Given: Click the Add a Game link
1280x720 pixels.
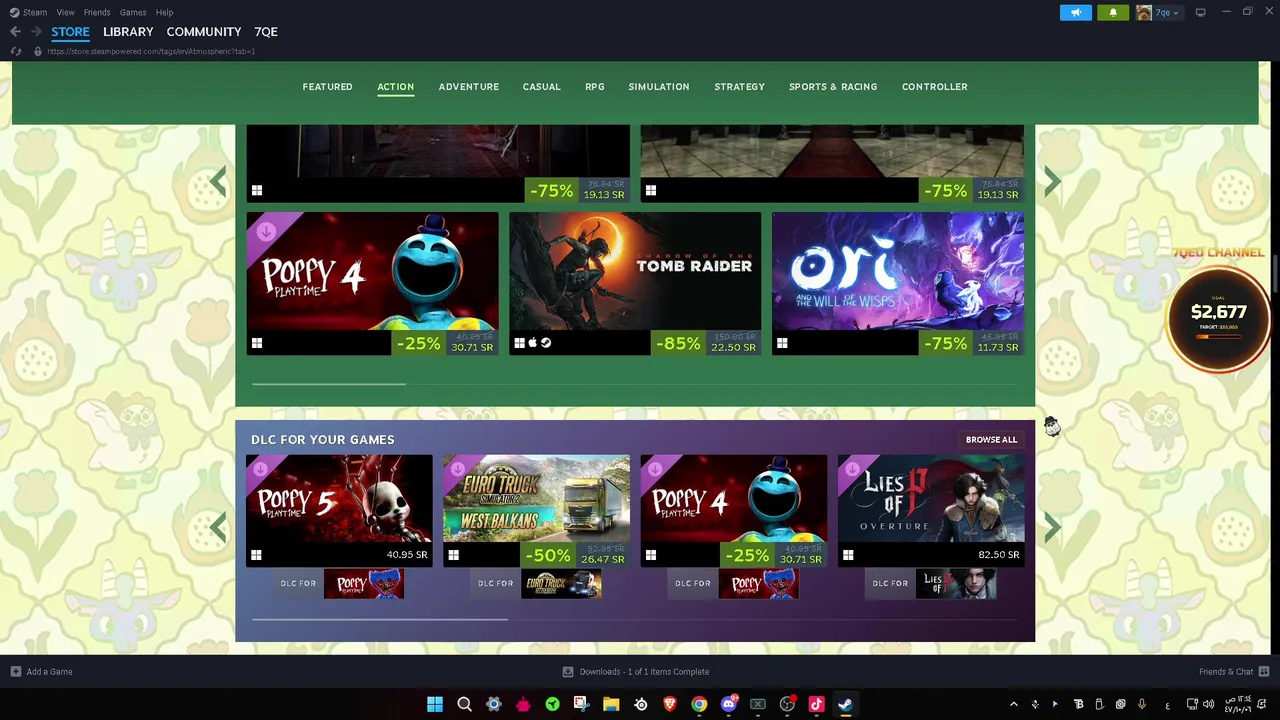Looking at the screenshot, I should pyautogui.click(x=49, y=672).
